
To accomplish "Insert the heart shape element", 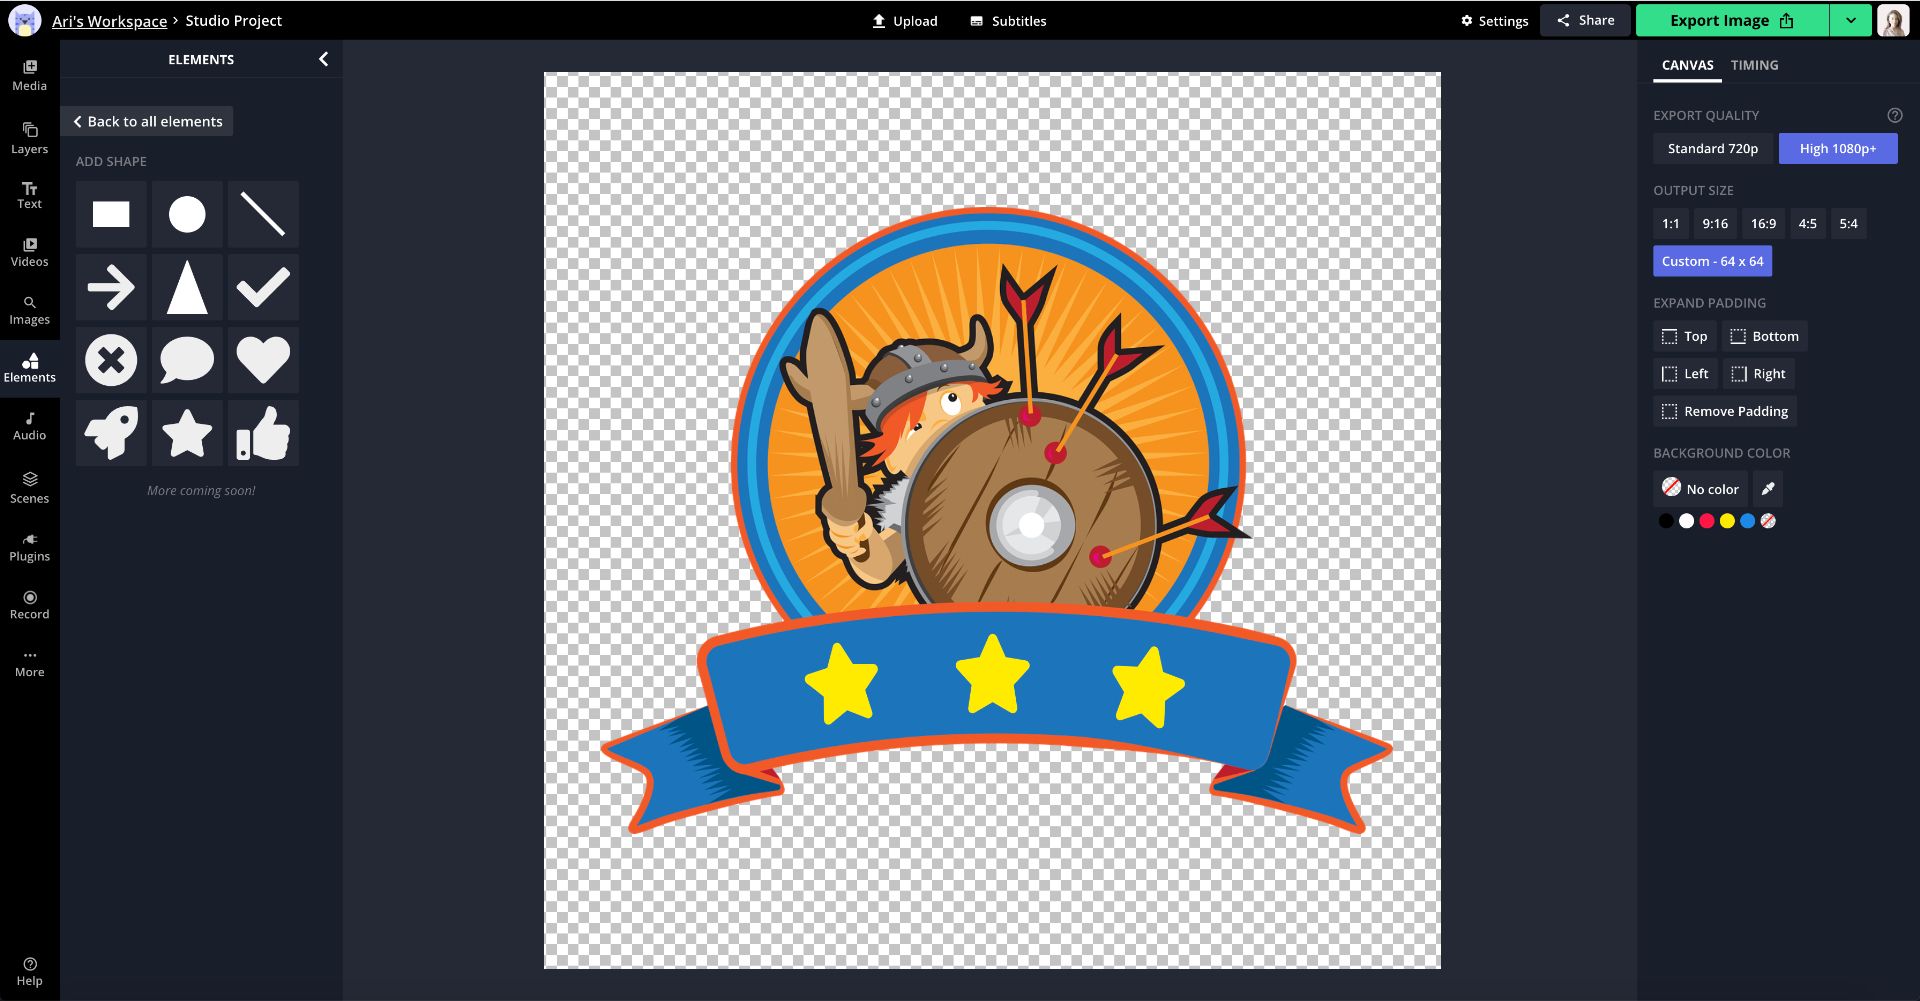I will [x=263, y=360].
